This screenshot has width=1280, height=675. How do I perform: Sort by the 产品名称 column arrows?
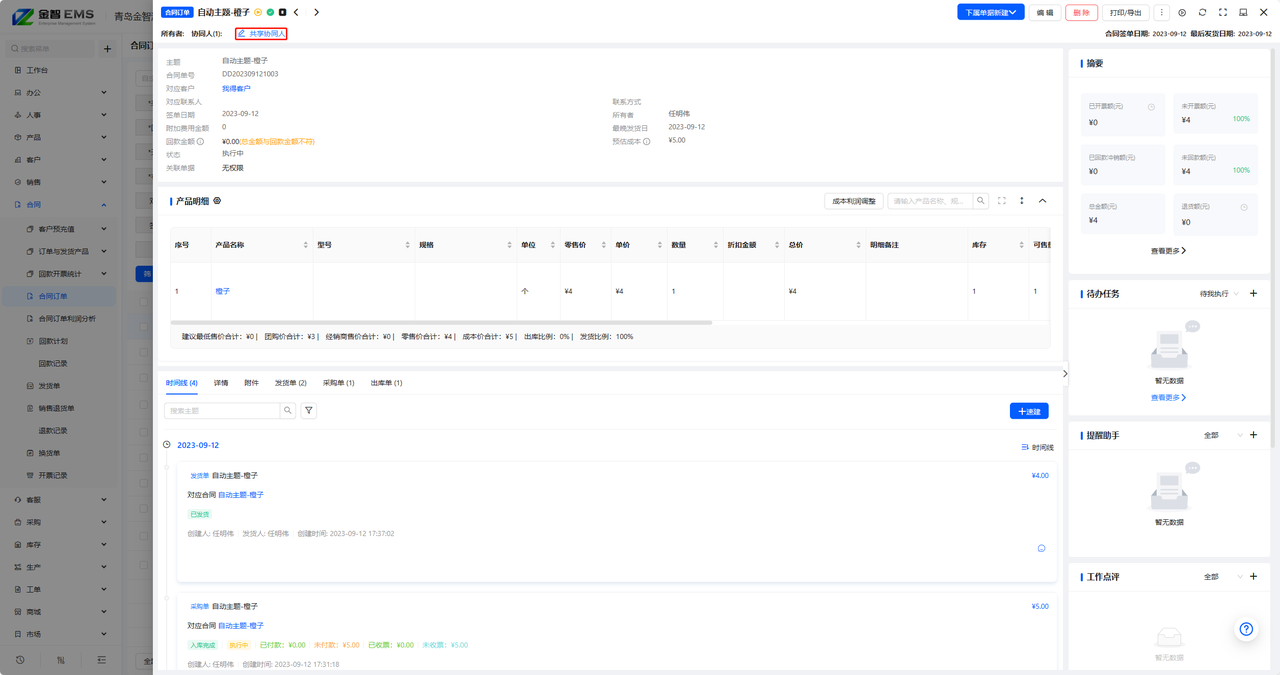(306, 245)
